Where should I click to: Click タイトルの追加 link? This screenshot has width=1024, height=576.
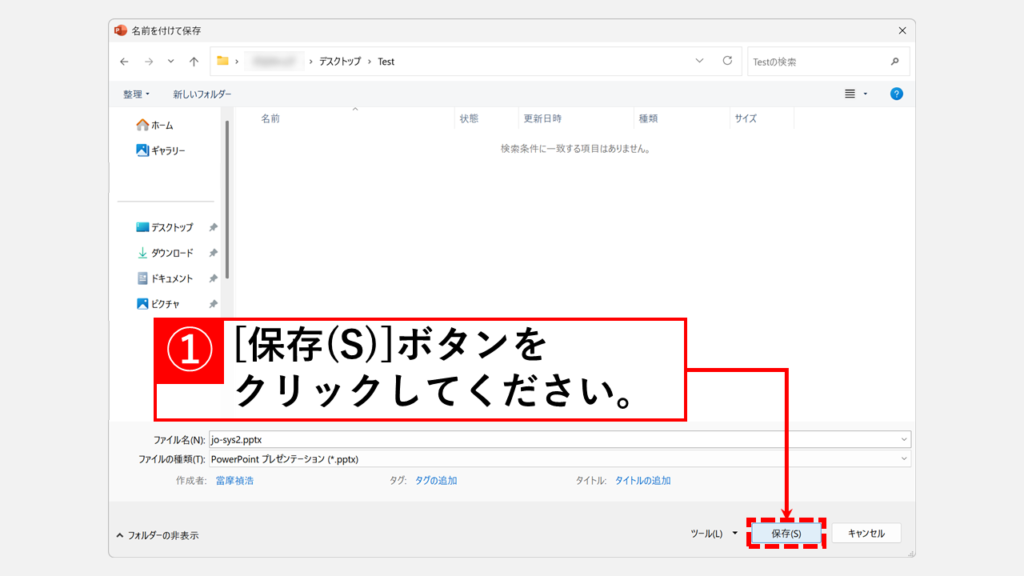pos(643,481)
